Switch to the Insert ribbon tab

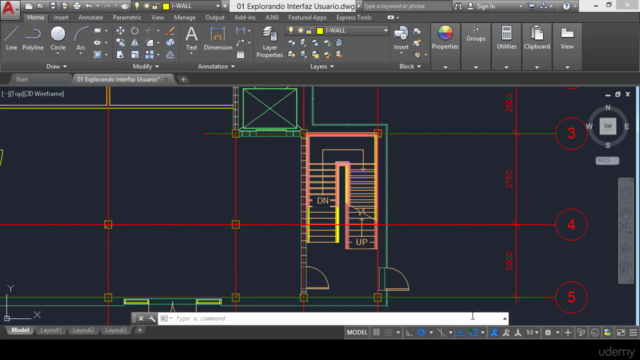coord(61,18)
